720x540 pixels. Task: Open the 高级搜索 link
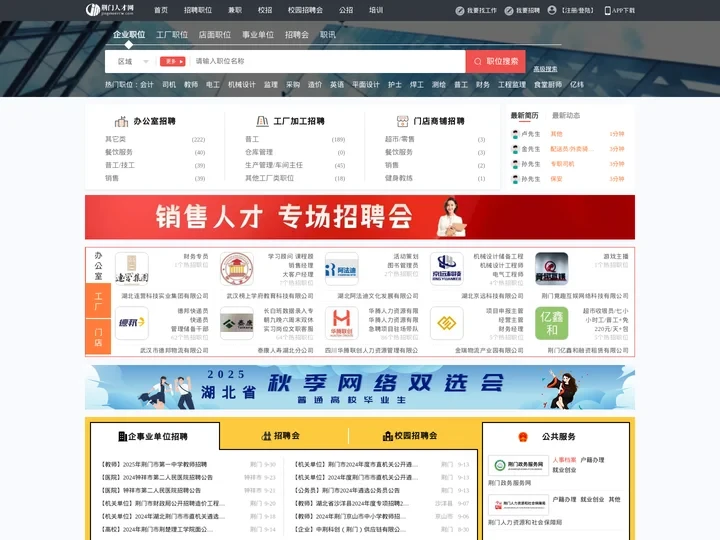tap(545, 69)
